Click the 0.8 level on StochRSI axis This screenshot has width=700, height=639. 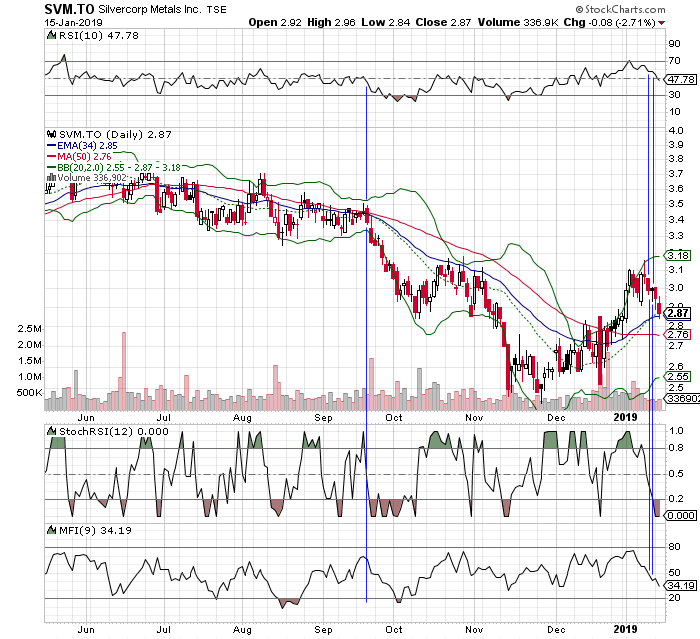(676, 448)
